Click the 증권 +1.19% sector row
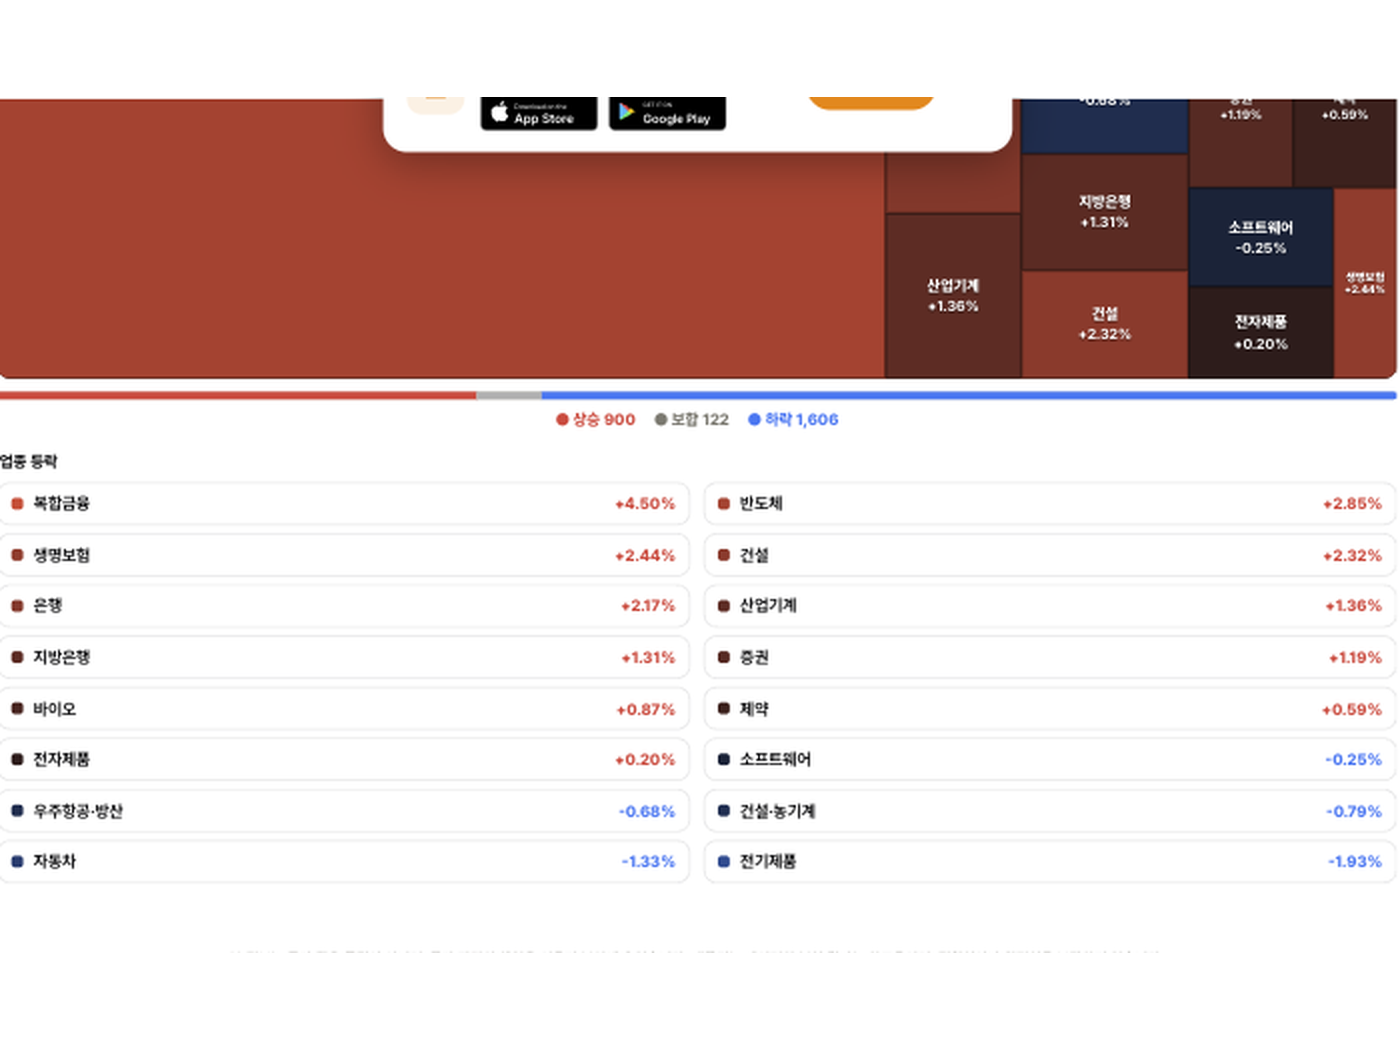1400x1050 pixels. click(1050, 657)
